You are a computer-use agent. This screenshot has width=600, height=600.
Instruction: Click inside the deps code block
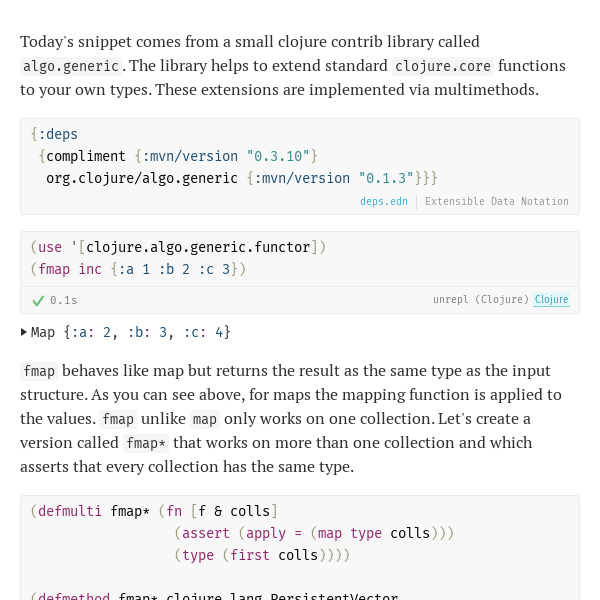[x=300, y=166]
